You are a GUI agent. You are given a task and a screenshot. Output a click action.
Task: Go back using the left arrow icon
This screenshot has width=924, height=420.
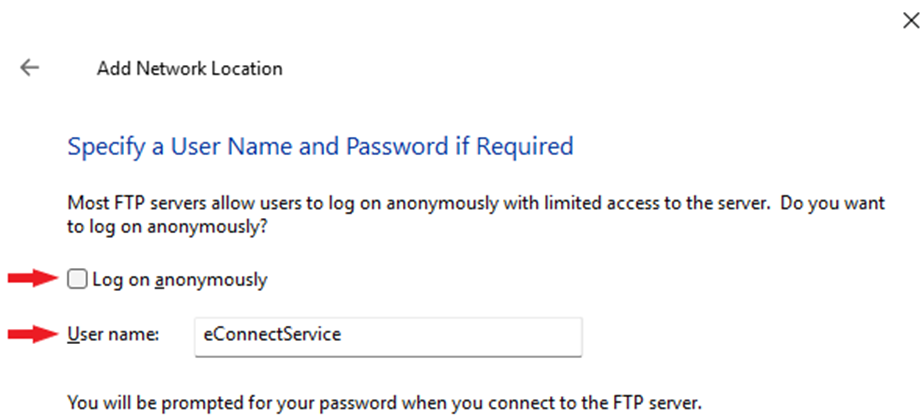point(30,68)
